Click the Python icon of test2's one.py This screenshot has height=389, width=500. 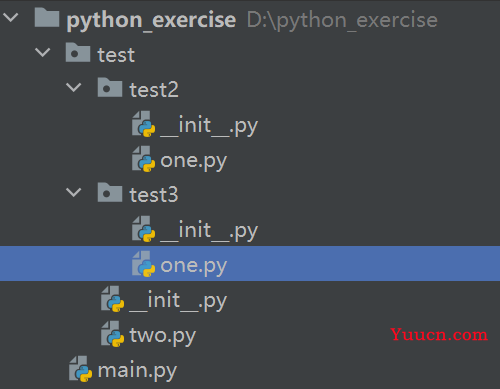pos(143,159)
